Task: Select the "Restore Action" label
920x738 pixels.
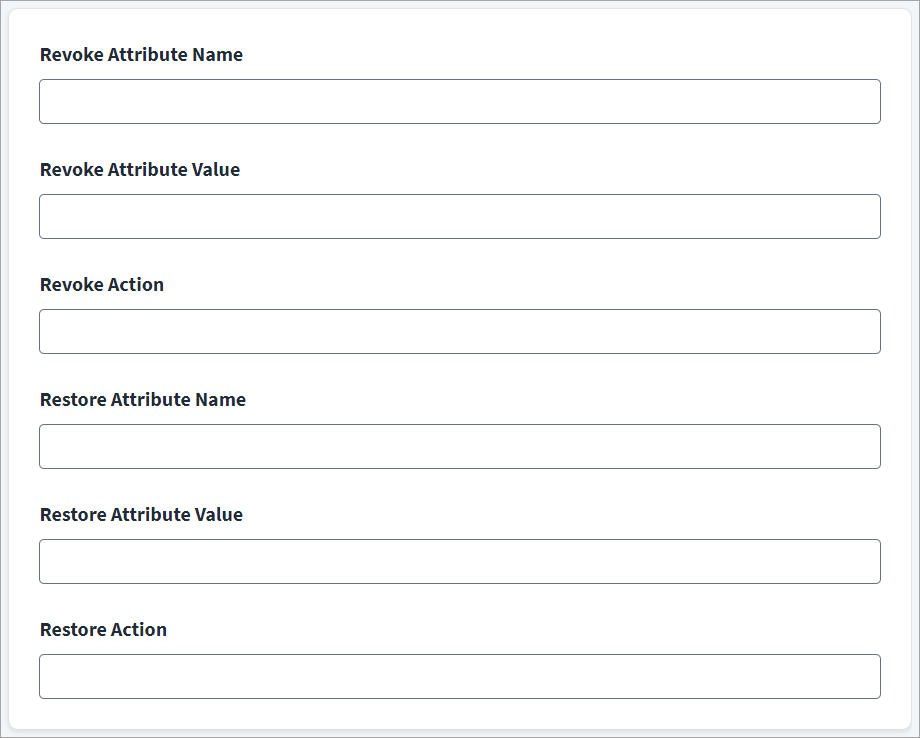Action: pos(103,630)
